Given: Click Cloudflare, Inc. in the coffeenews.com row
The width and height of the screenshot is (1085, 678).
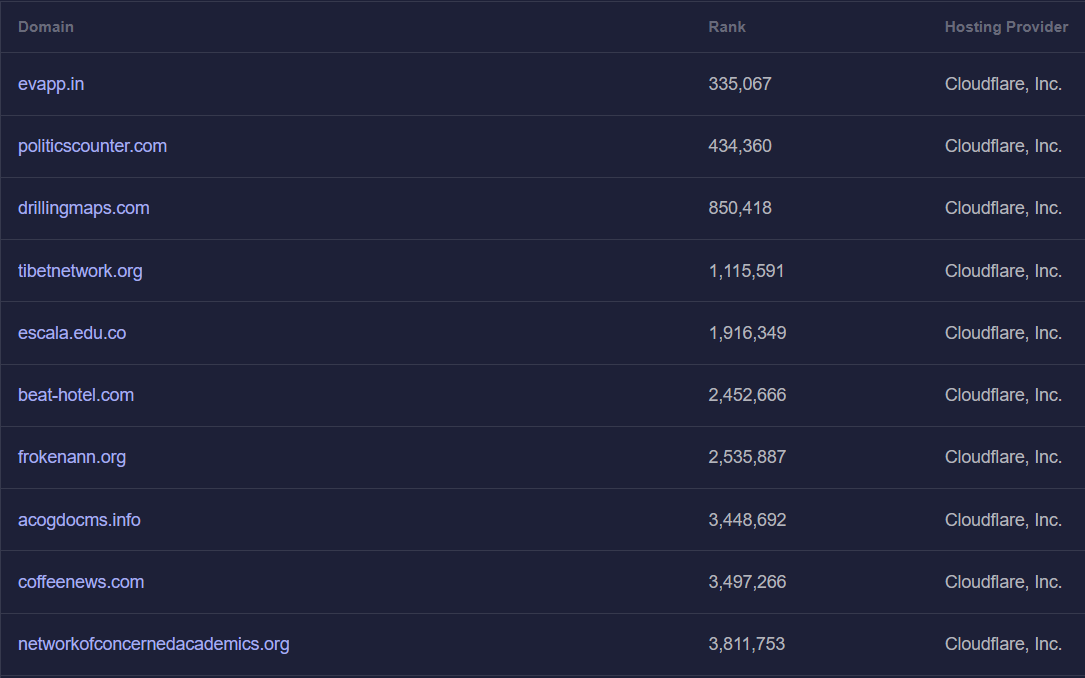Looking at the screenshot, I should click(1003, 582).
